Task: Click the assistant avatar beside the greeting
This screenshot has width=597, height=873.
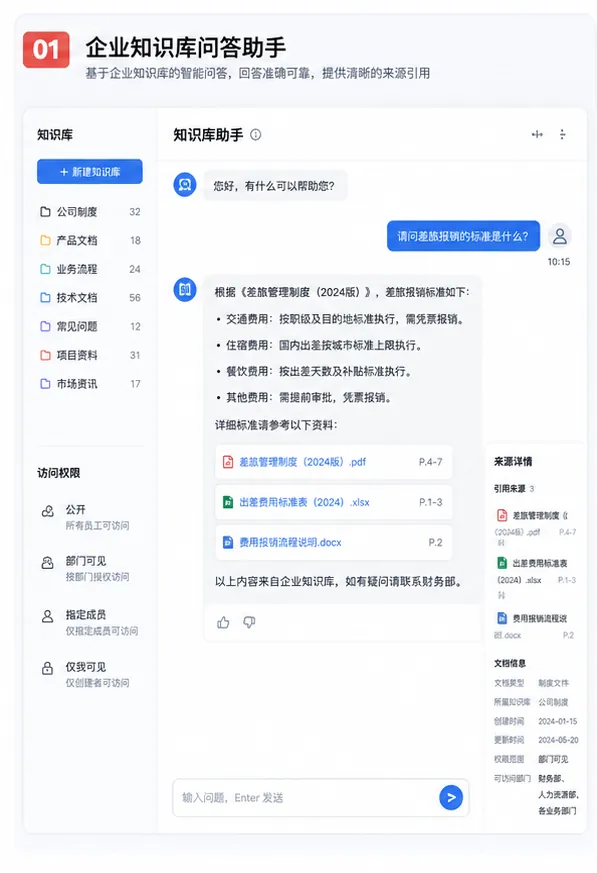Action: click(x=185, y=184)
